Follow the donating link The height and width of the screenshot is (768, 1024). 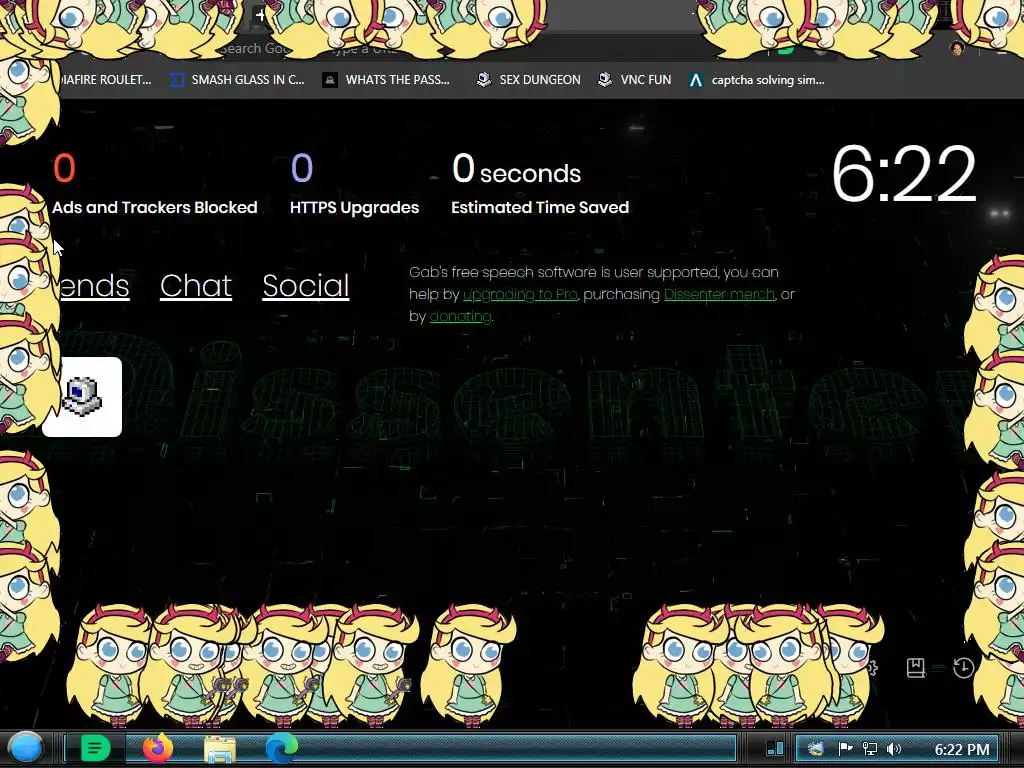tap(460, 316)
